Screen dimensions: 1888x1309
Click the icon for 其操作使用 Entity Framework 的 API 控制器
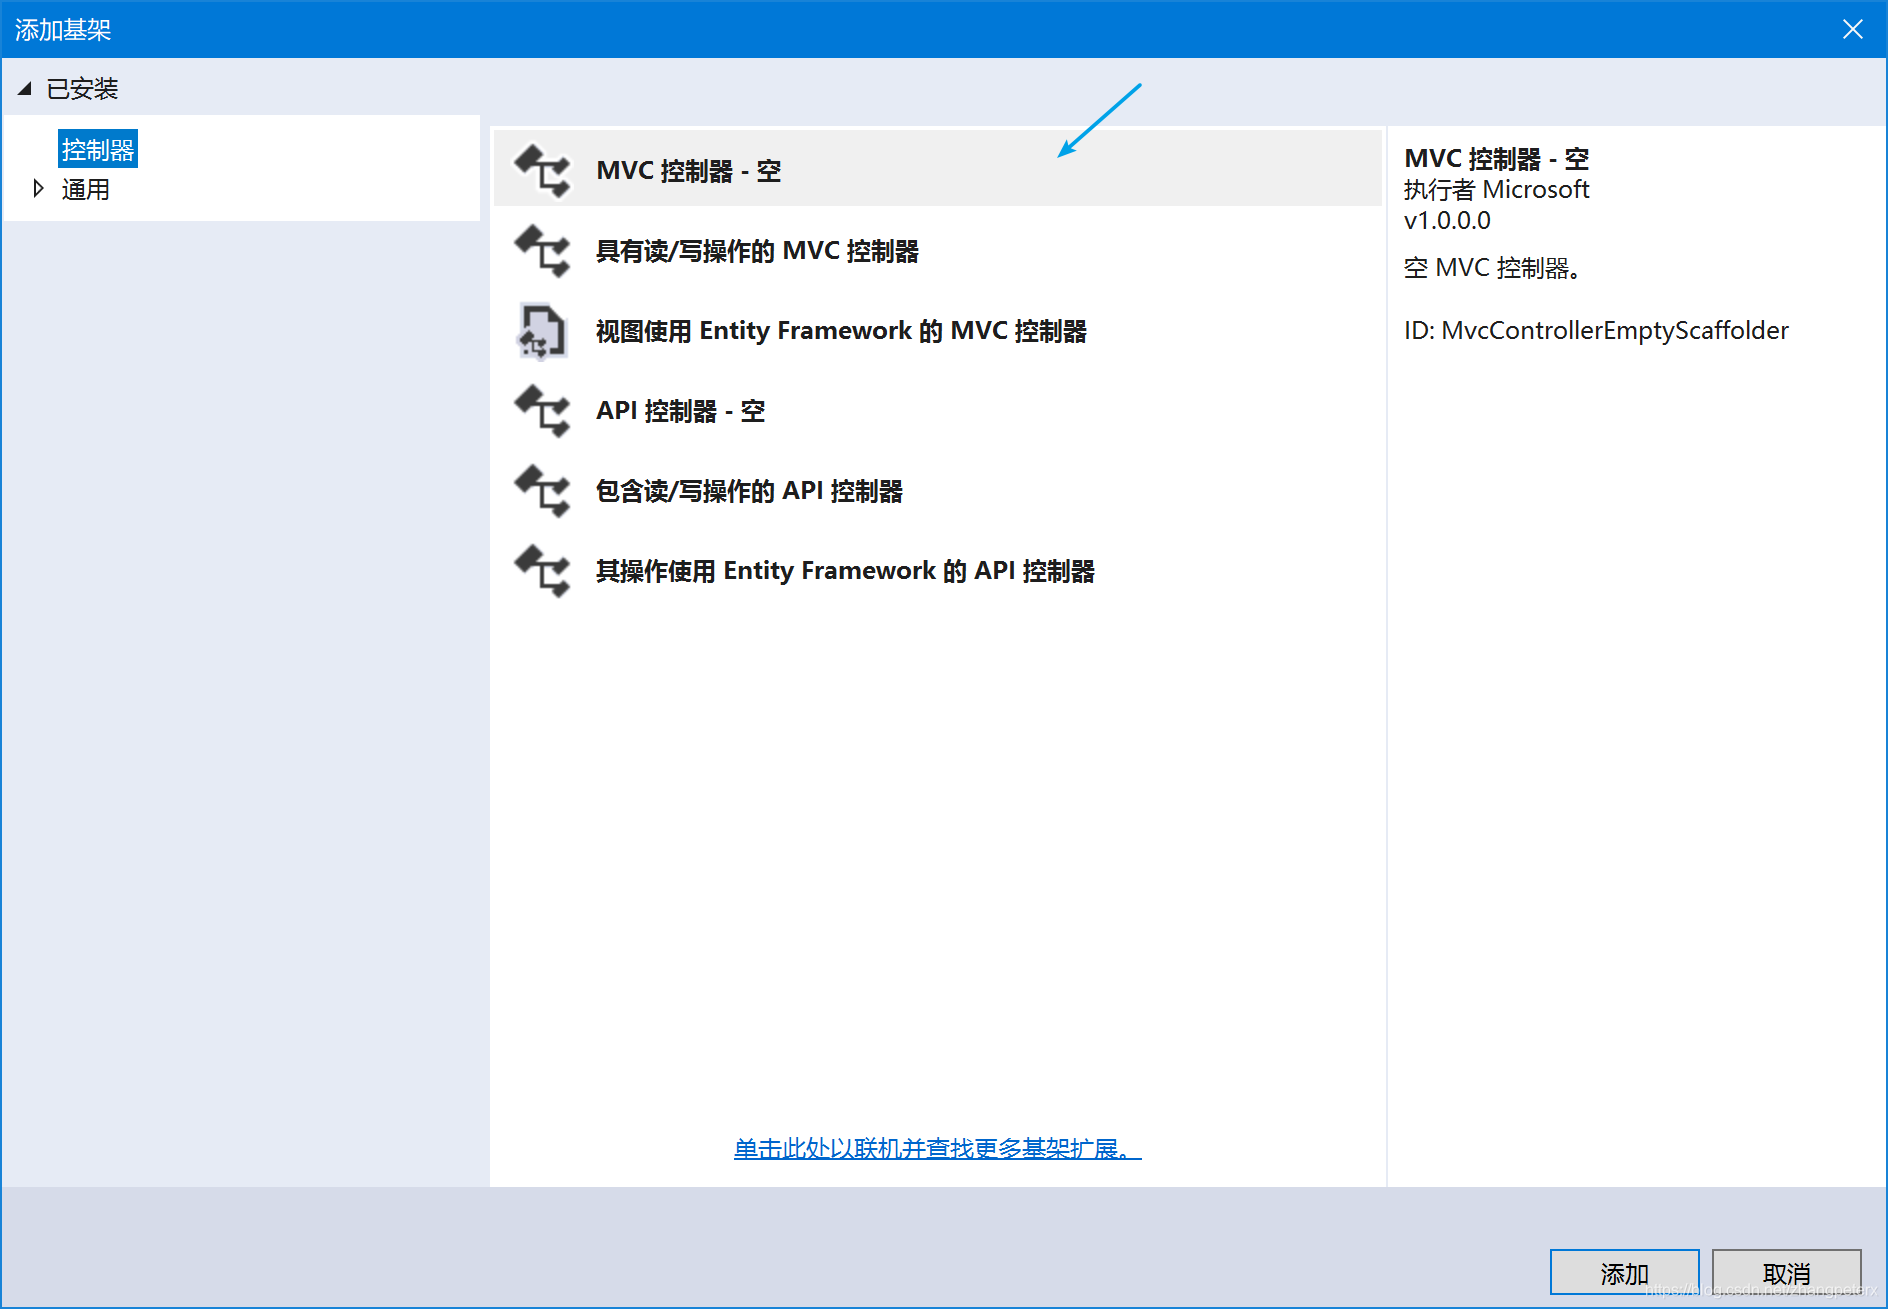tap(542, 571)
